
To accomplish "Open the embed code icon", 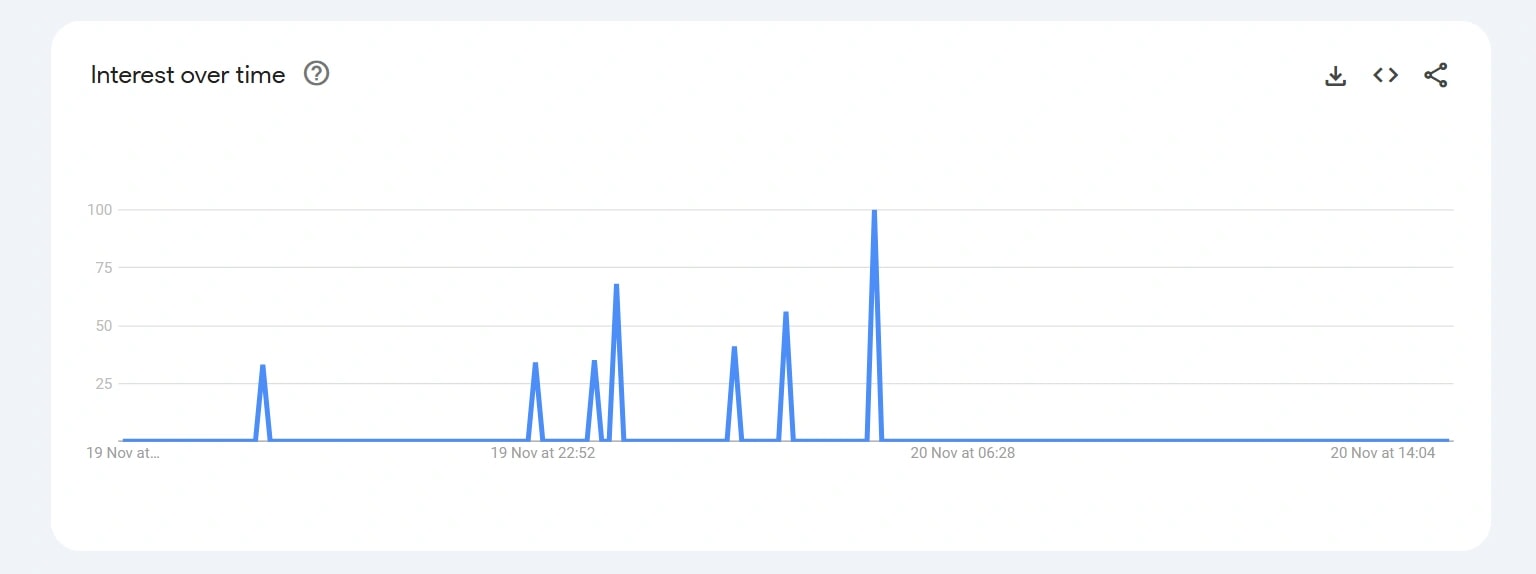I will click(1385, 75).
